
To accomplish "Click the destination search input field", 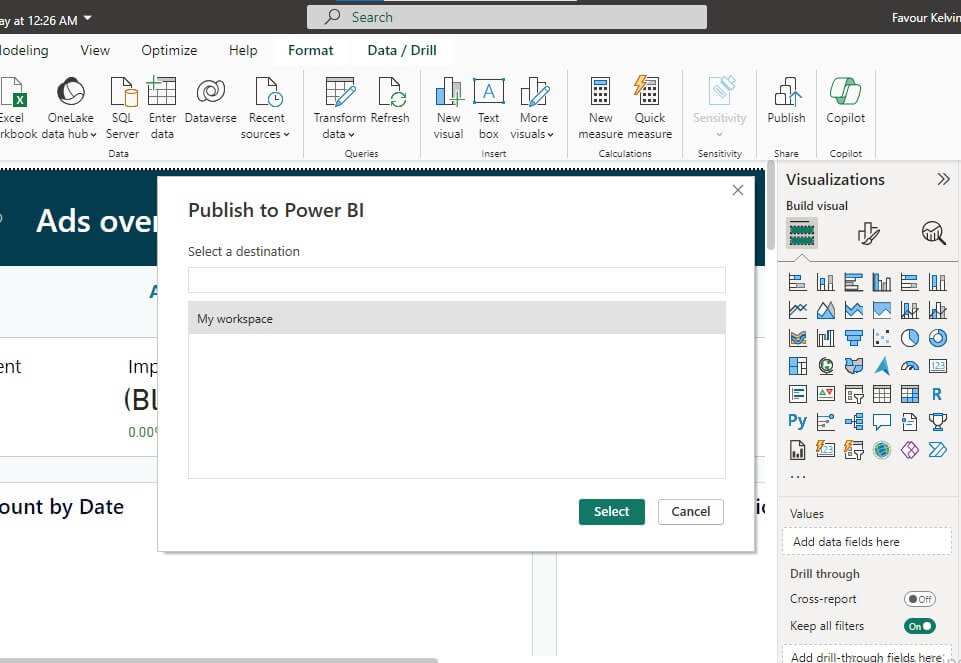I will click(456, 280).
